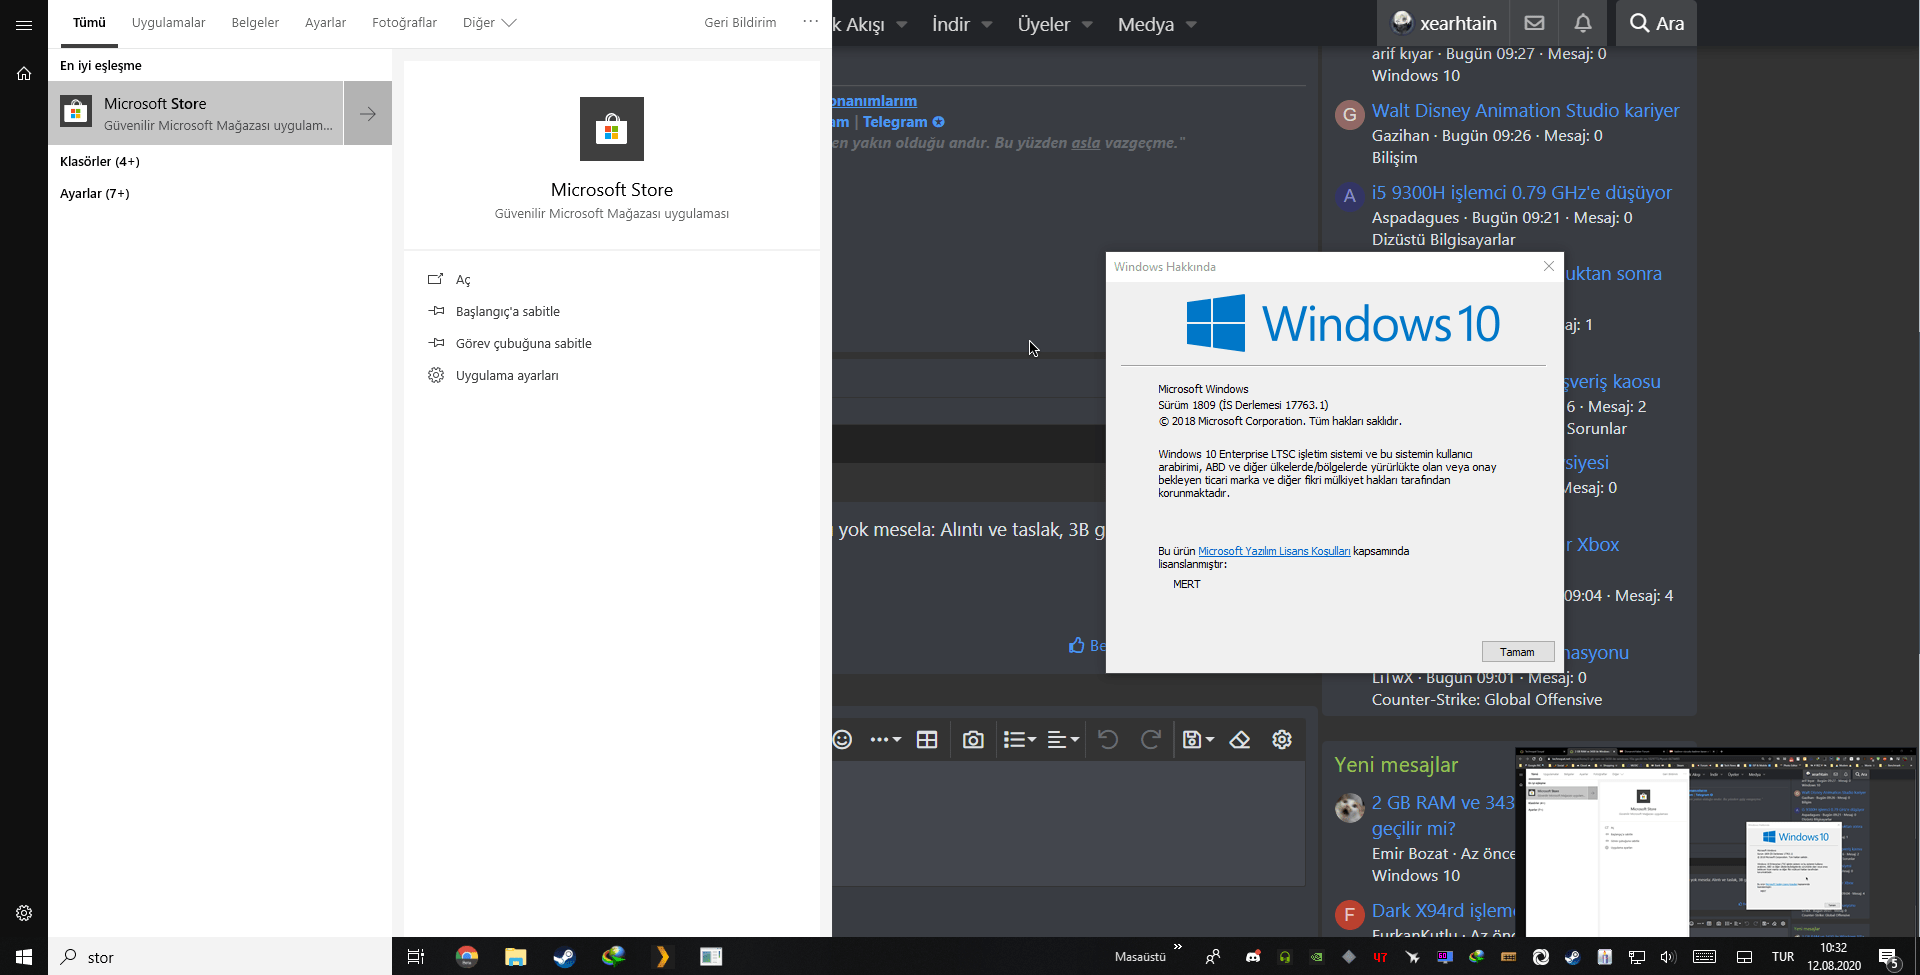The height and width of the screenshot is (975, 1920).
Task: Open the Action Center notifications icon
Action: click(1889, 958)
